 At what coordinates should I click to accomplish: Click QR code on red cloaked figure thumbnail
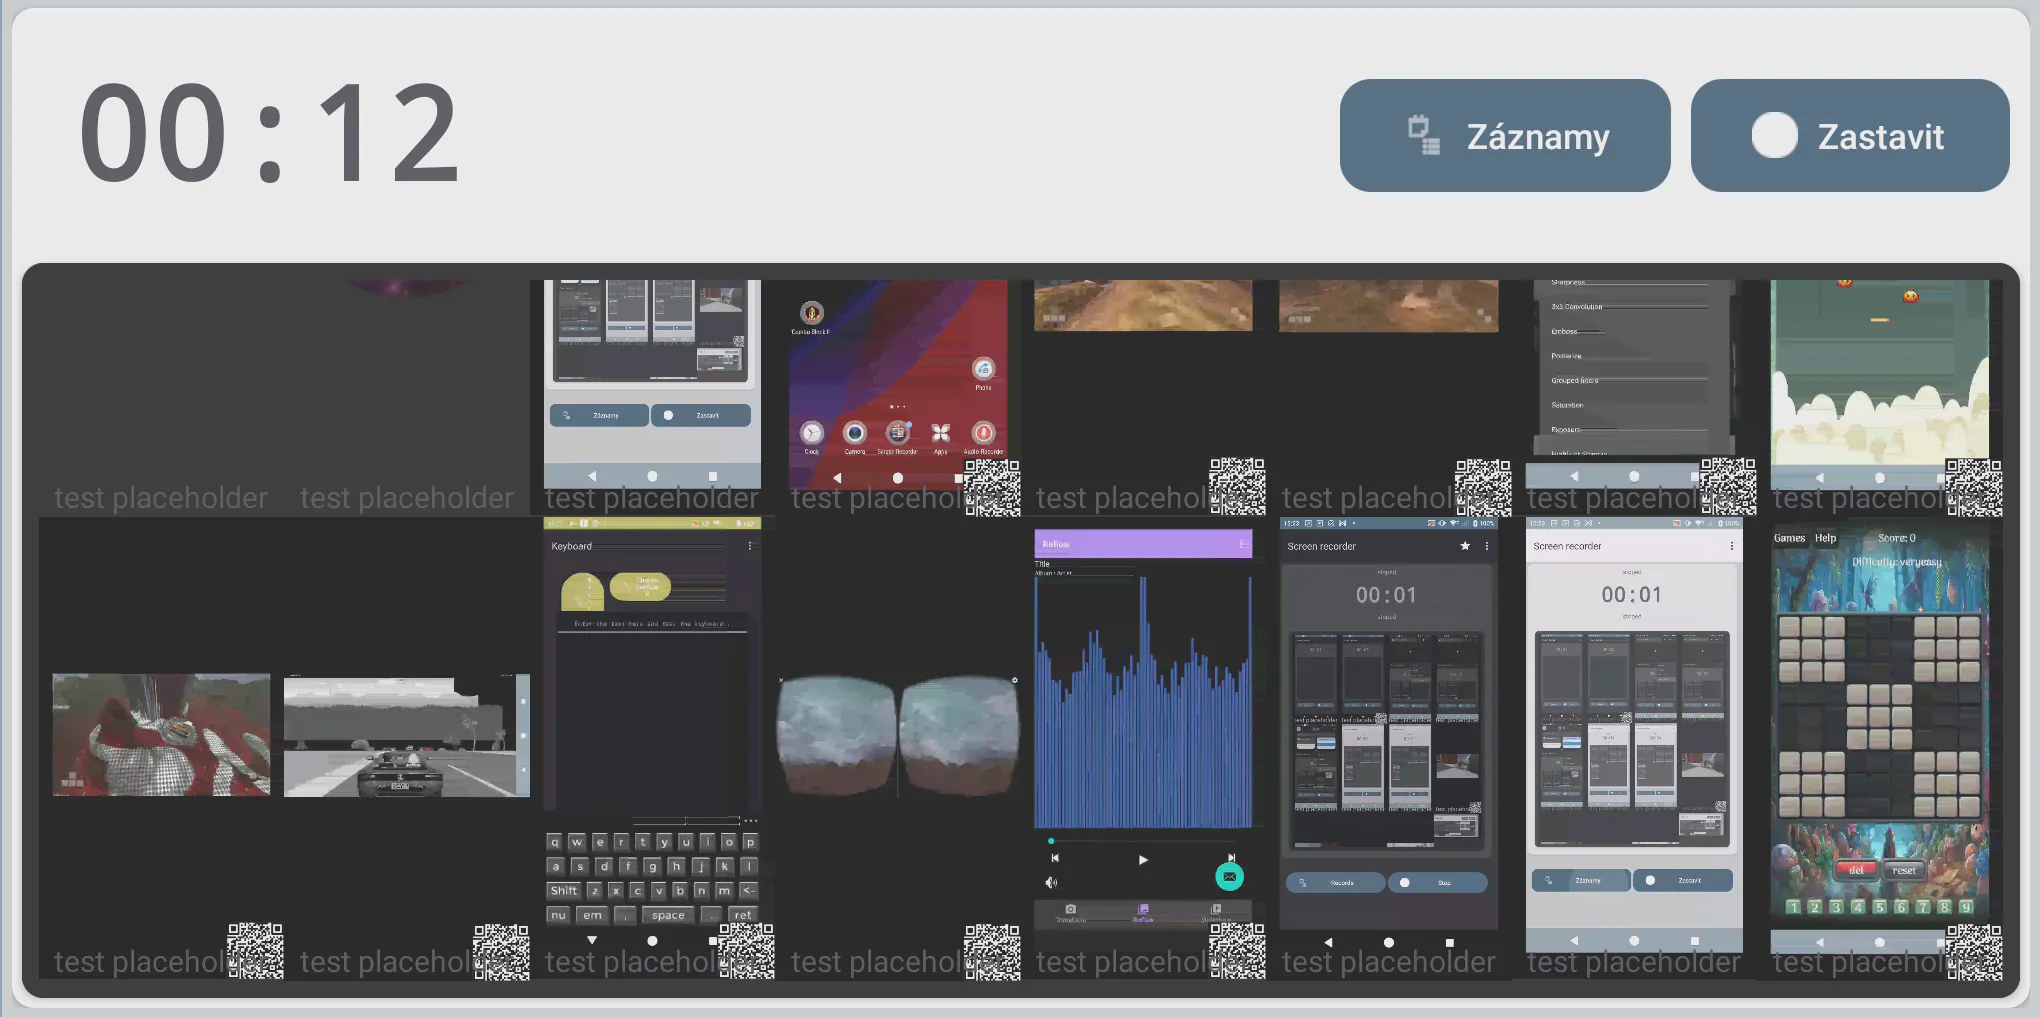[255, 951]
